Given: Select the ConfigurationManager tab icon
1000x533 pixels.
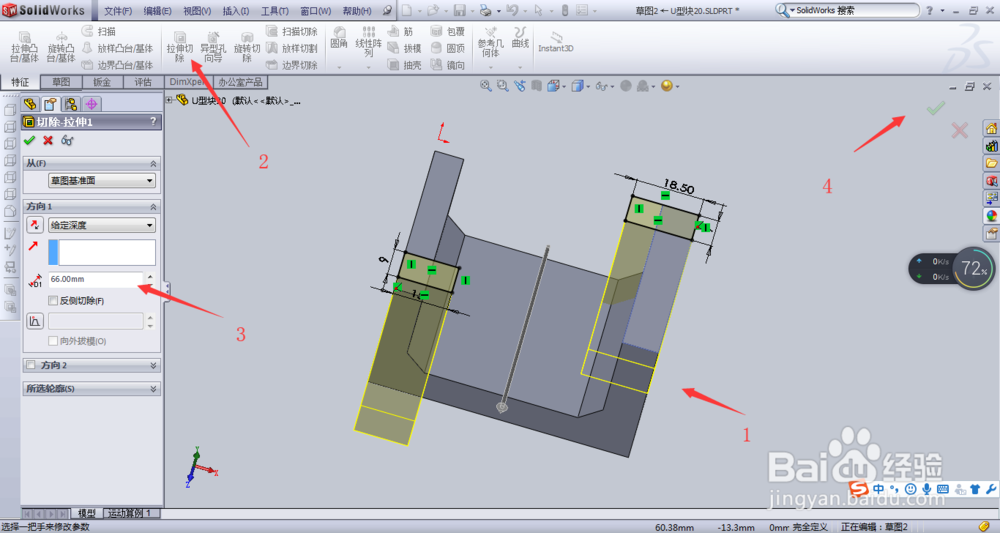Looking at the screenshot, I should click(x=70, y=104).
